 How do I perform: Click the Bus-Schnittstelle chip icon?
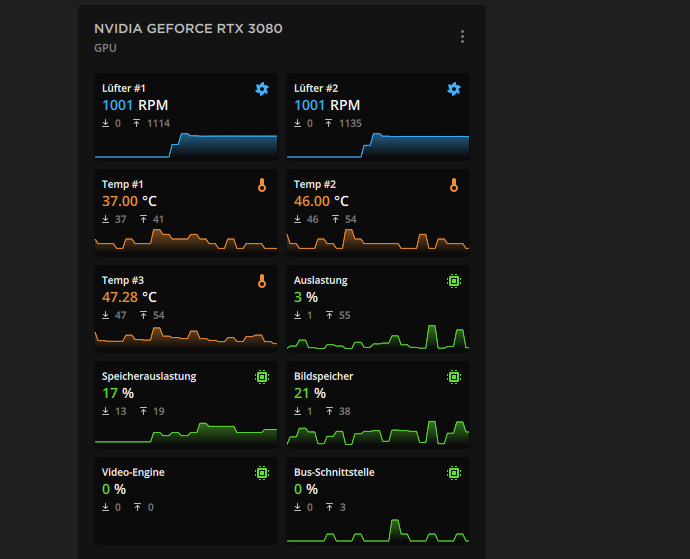454,473
